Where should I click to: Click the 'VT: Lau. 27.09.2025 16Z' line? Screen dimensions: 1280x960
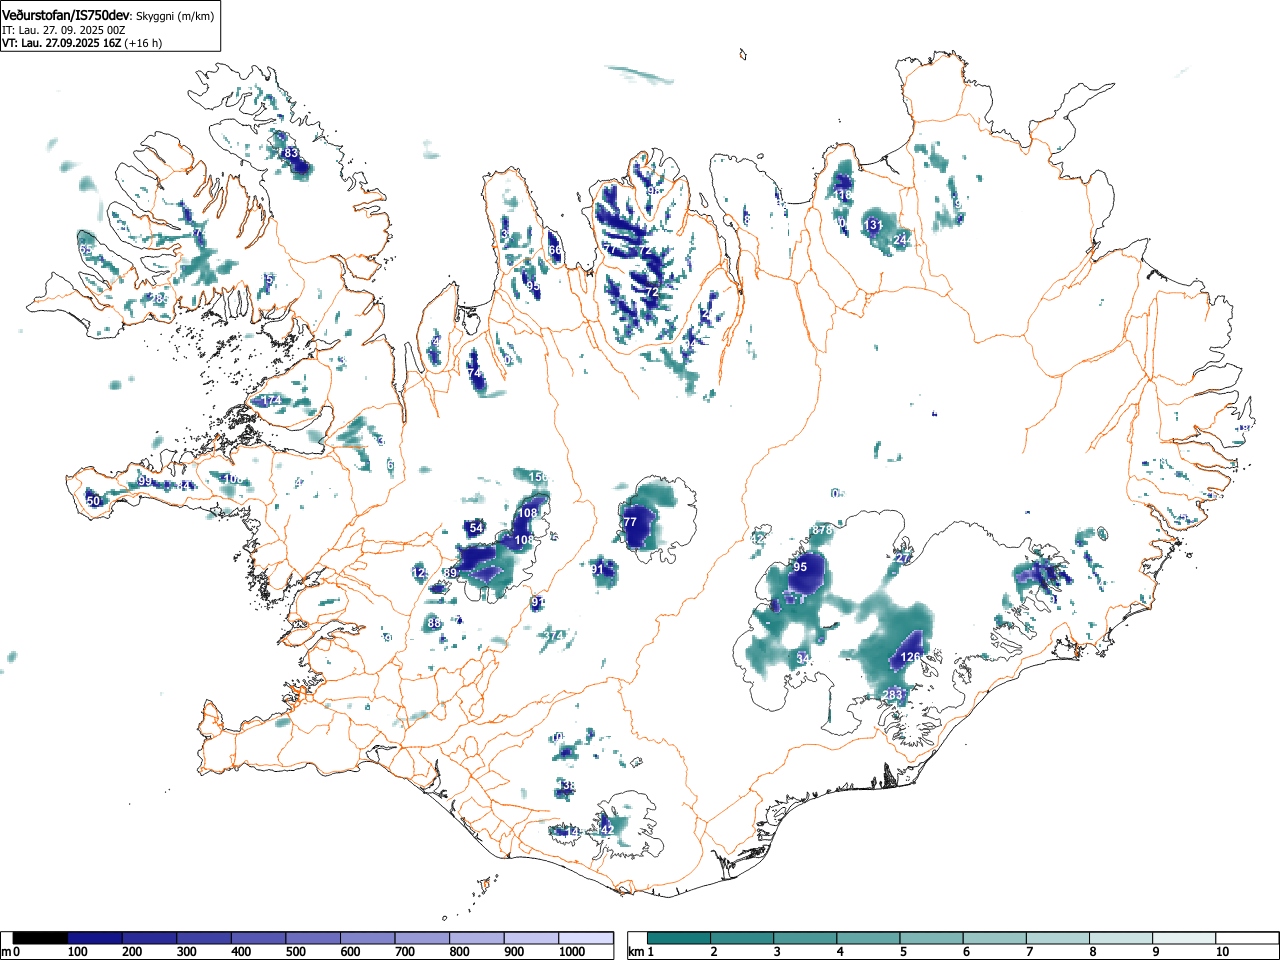[x=62, y=43]
